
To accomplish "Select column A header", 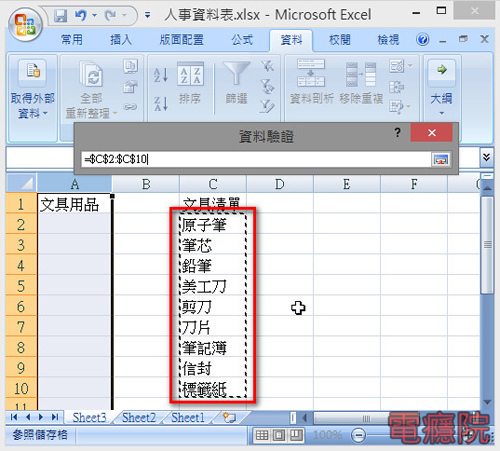I will 75,184.
